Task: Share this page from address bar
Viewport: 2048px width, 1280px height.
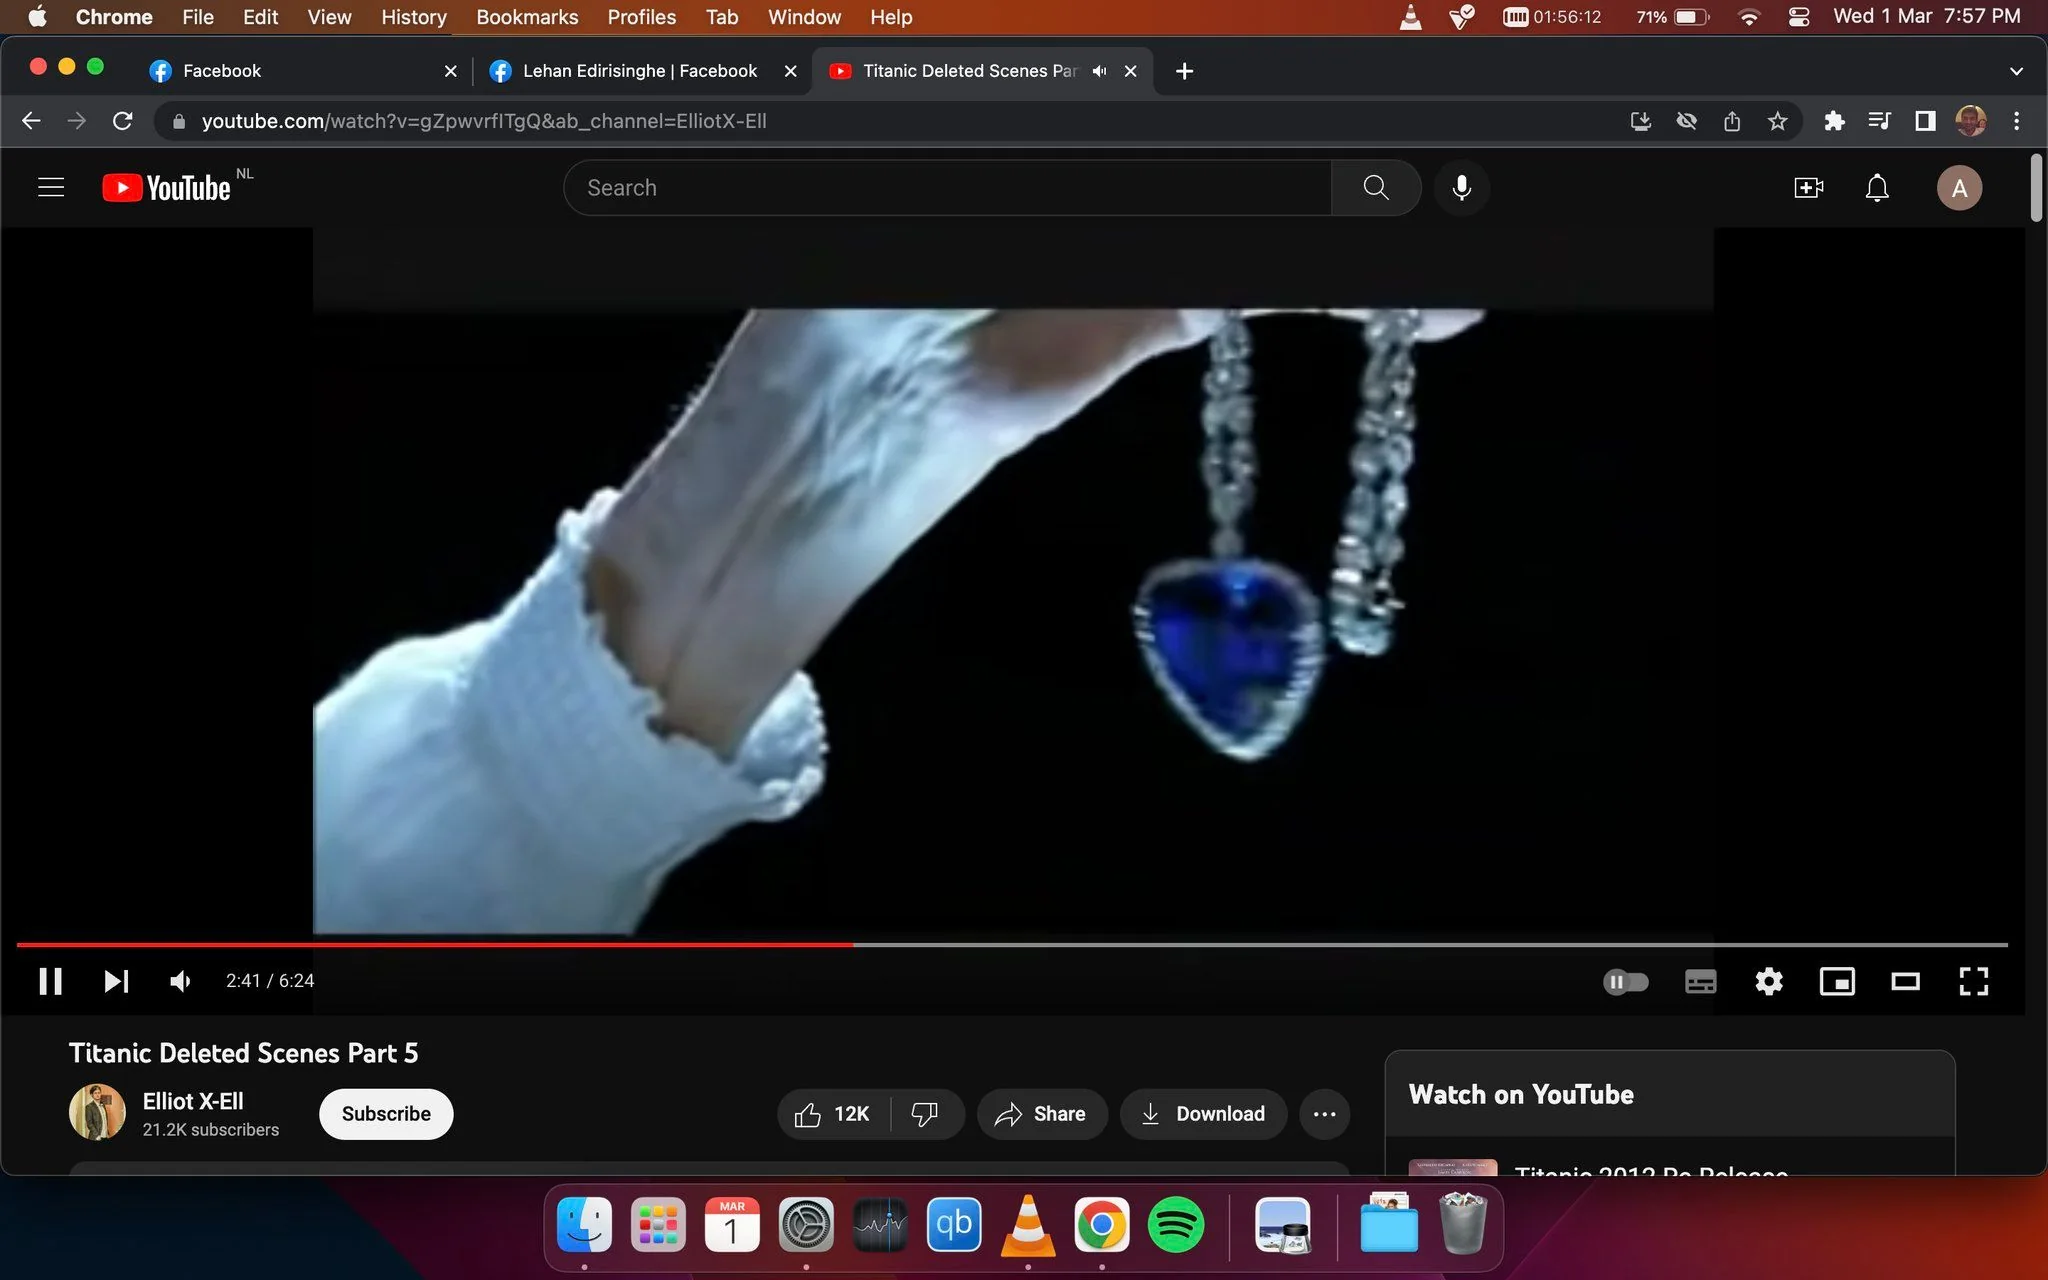Action: [x=1732, y=121]
